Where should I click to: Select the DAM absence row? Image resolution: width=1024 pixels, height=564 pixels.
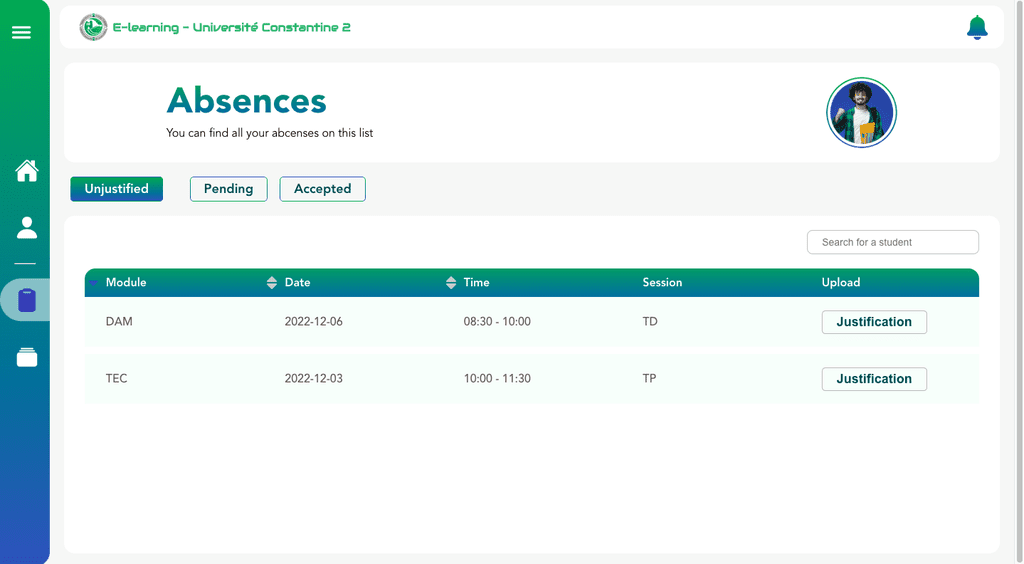pyautogui.click(x=532, y=322)
